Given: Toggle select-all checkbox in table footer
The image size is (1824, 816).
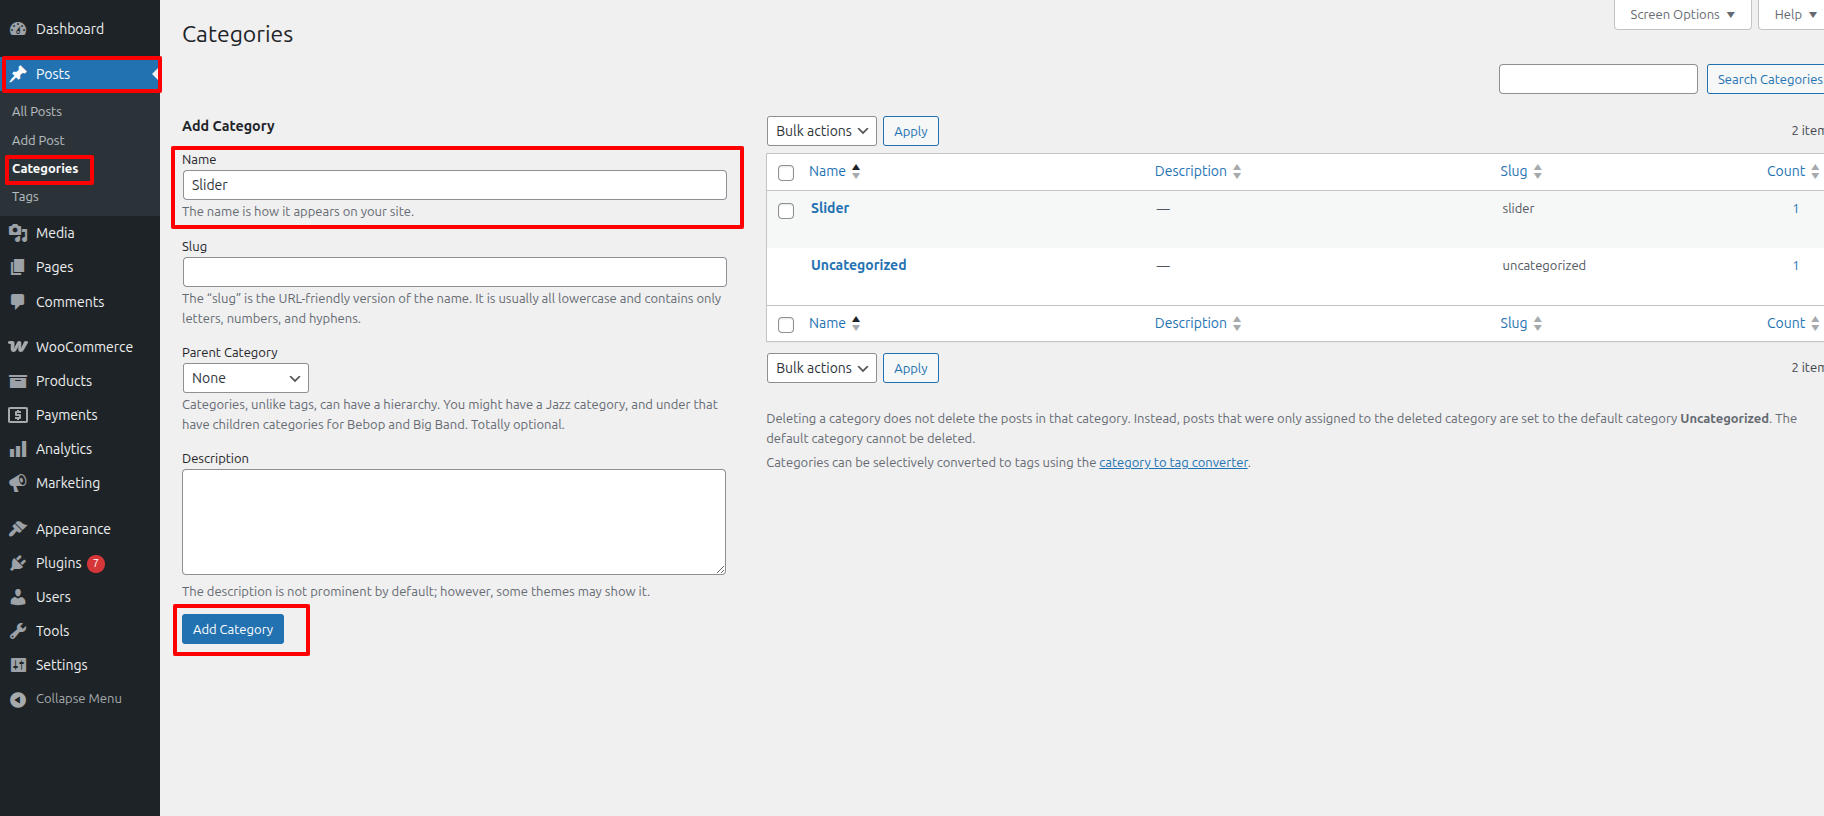Looking at the screenshot, I should (786, 325).
